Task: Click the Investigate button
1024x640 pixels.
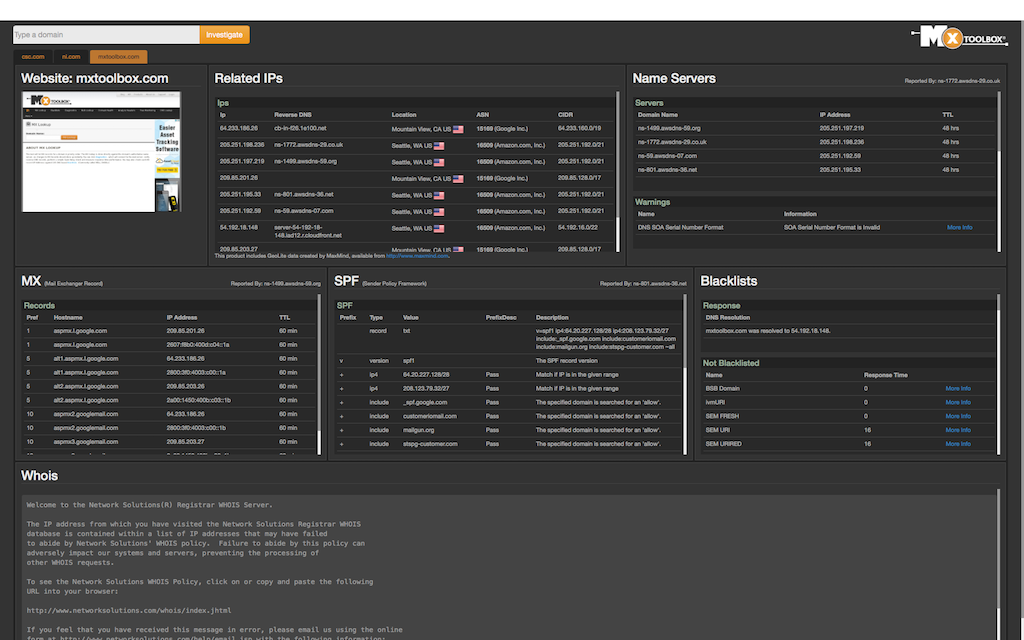Action: [x=224, y=35]
